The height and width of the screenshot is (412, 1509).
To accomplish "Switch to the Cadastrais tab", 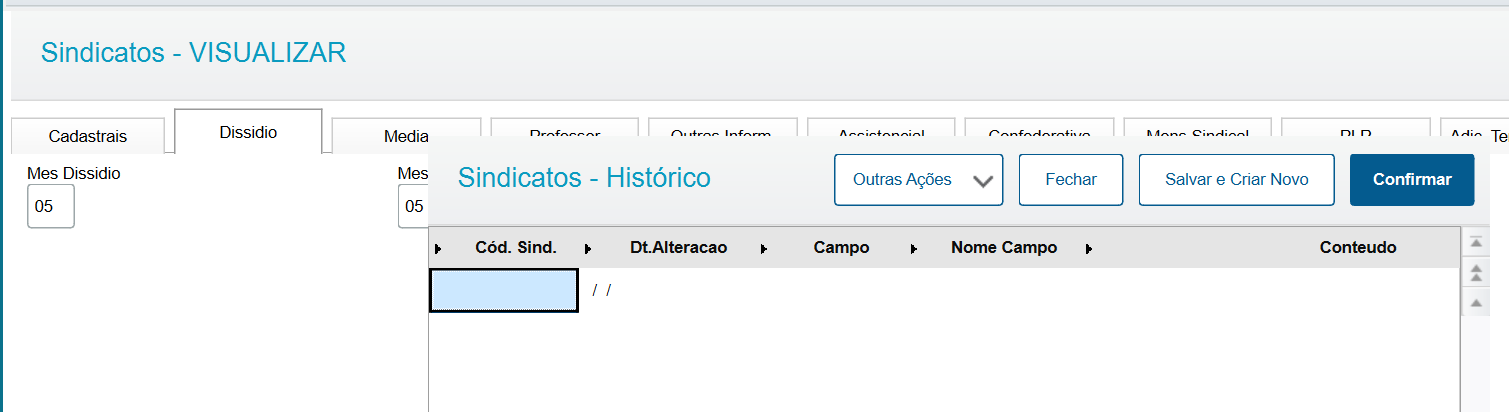I will (x=88, y=136).
